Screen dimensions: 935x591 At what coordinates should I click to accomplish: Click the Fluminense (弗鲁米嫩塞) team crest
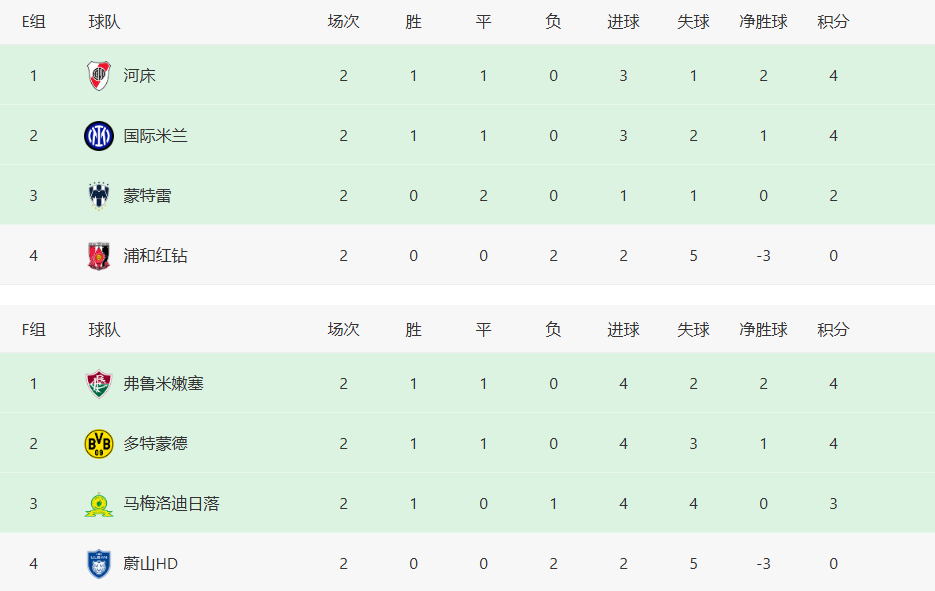(x=99, y=383)
